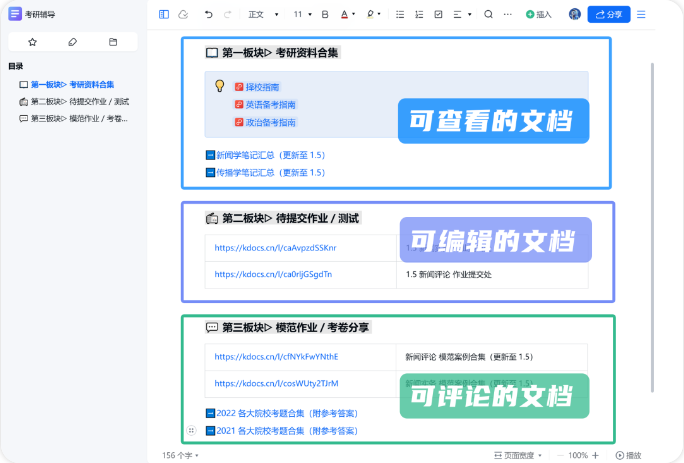Go to 第二板块 in outline

coord(79,101)
